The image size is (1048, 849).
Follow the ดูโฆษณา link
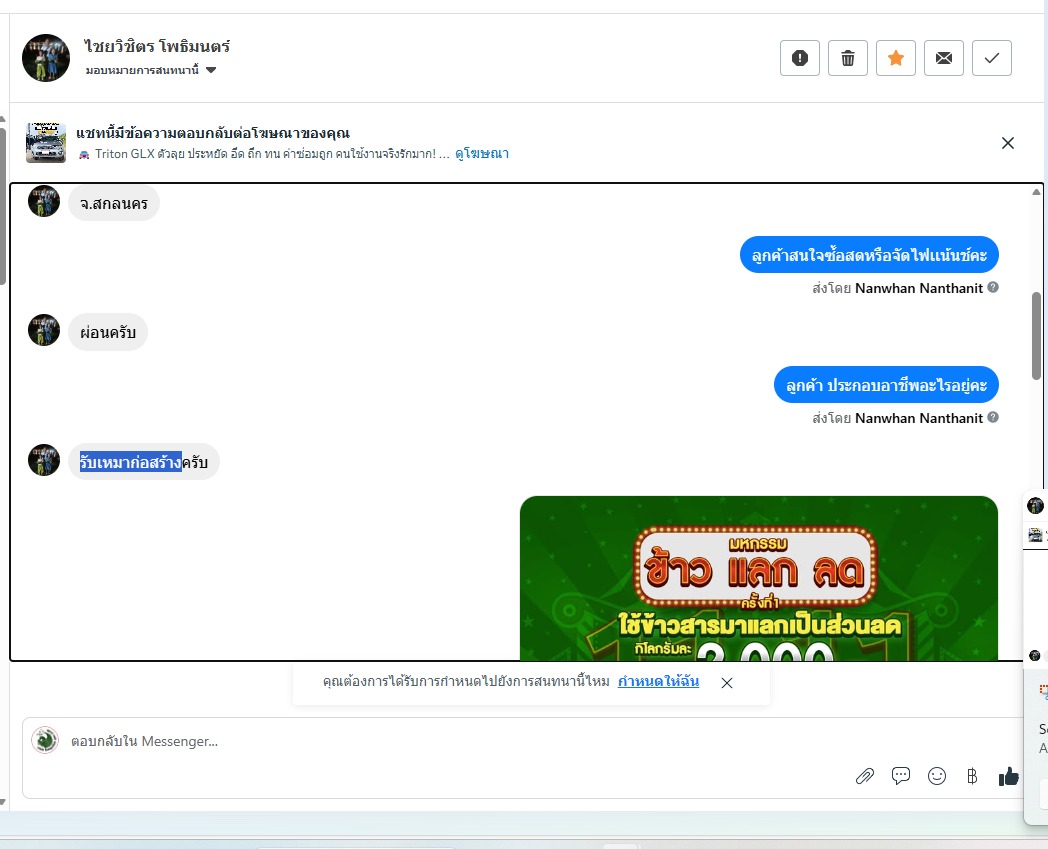tap(482, 154)
